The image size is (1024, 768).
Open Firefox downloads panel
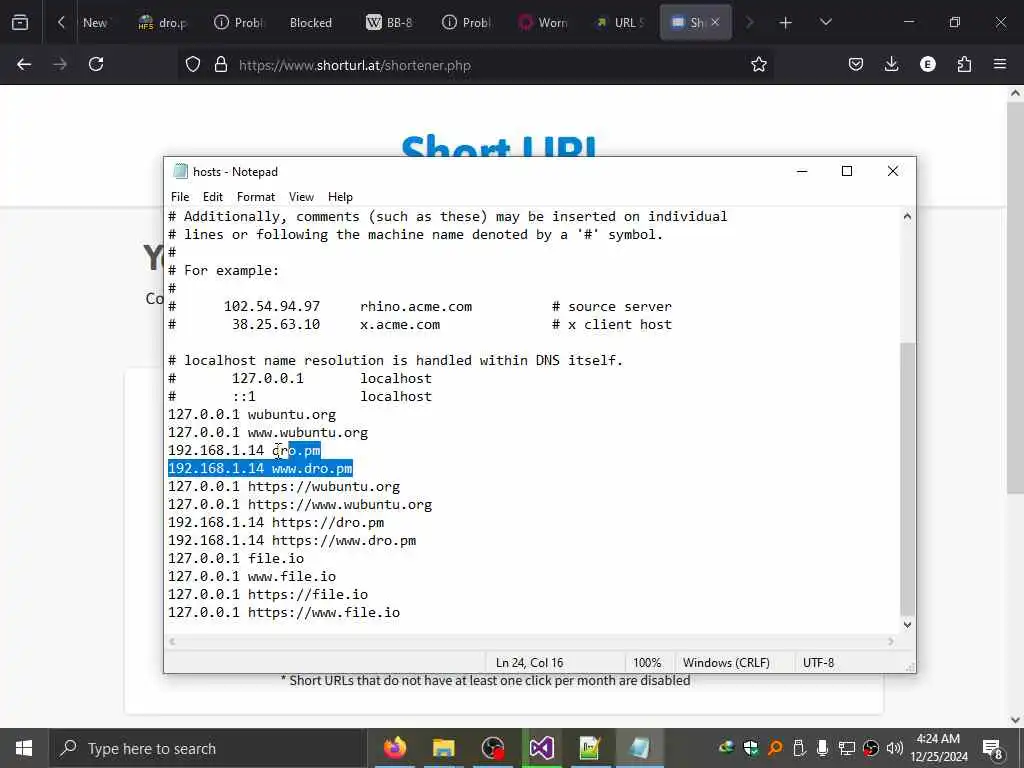(891, 65)
